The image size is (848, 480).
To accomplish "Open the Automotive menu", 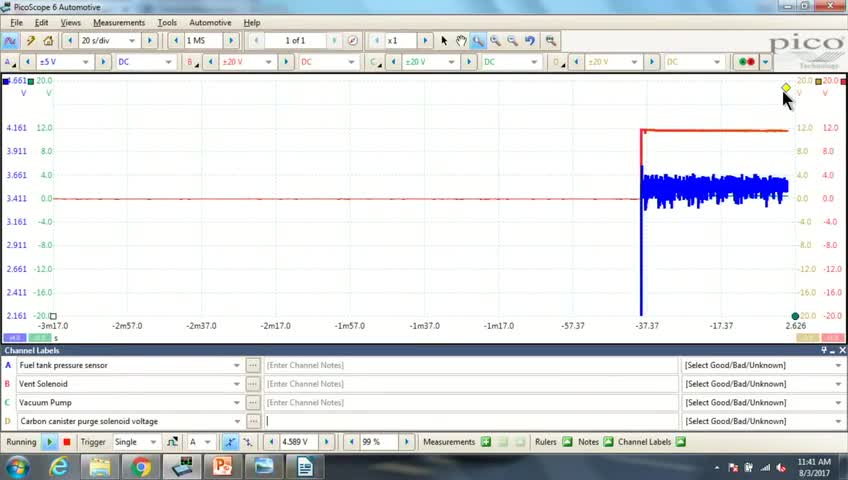I will [210, 23].
